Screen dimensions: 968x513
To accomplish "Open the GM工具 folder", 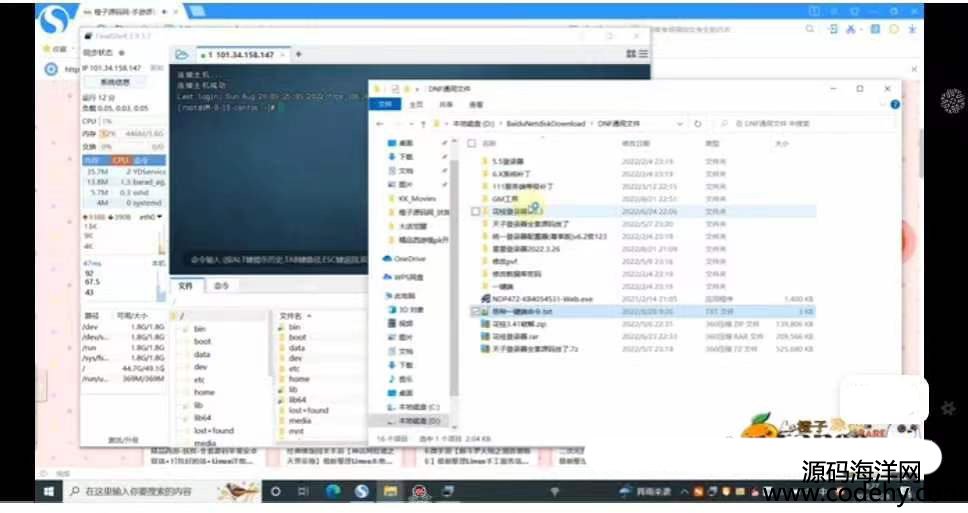I will point(506,199).
